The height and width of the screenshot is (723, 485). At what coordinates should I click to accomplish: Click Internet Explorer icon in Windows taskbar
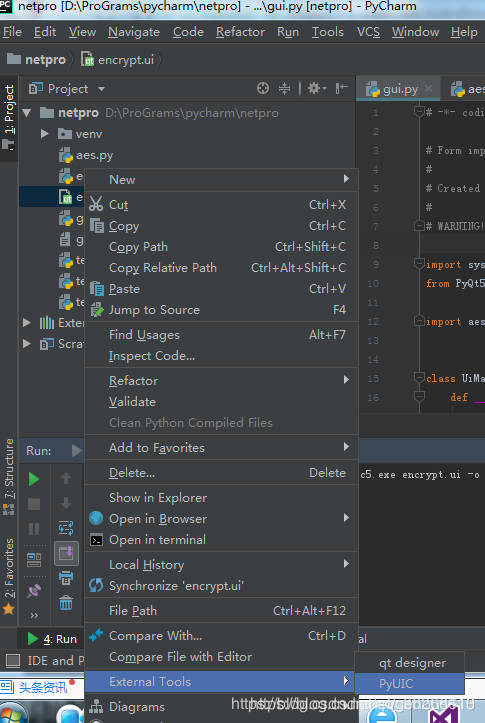tap(383, 714)
